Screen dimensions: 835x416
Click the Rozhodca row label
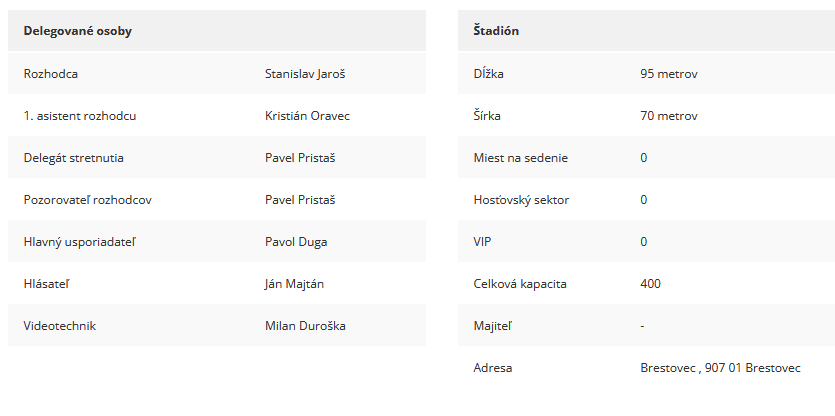pos(51,74)
